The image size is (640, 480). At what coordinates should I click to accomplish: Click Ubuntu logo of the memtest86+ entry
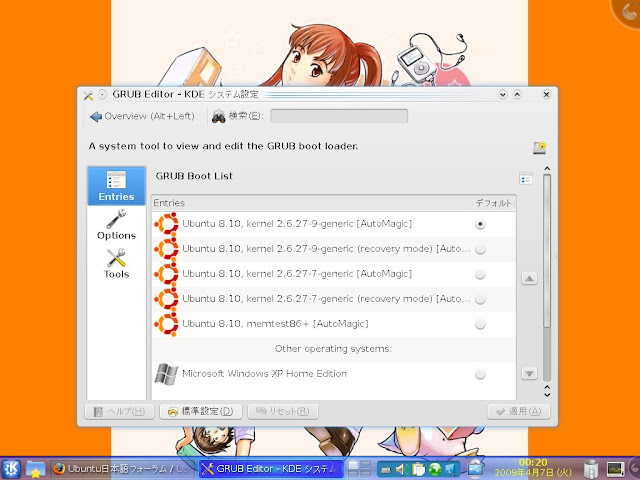166,324
